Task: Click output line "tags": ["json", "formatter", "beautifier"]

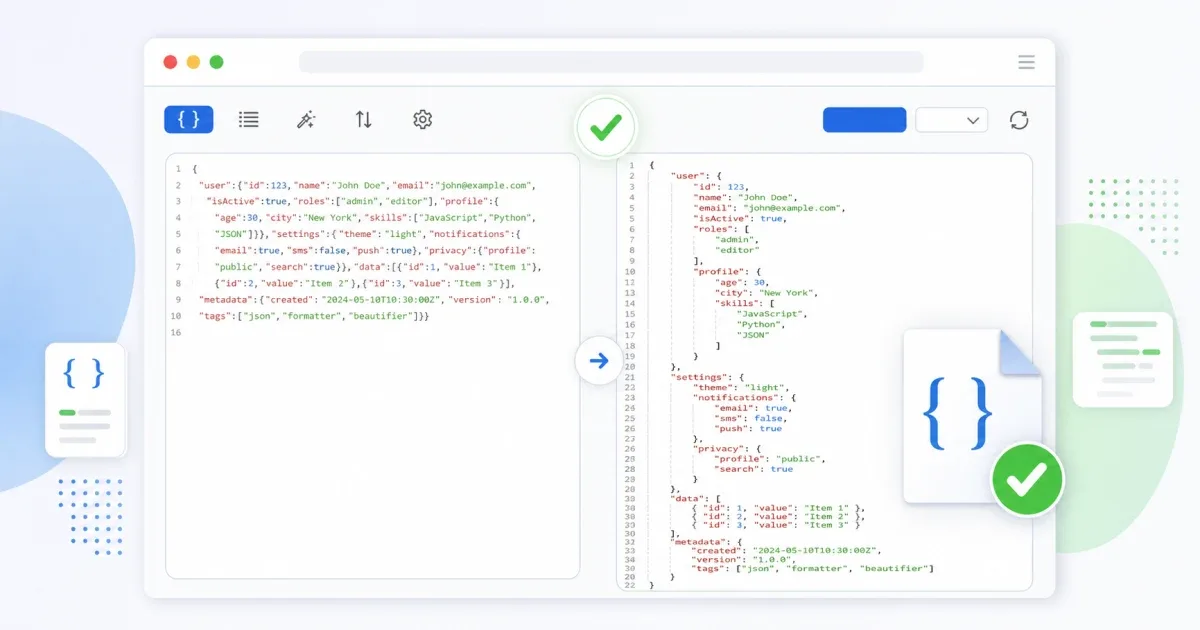Action: point(812,568)
